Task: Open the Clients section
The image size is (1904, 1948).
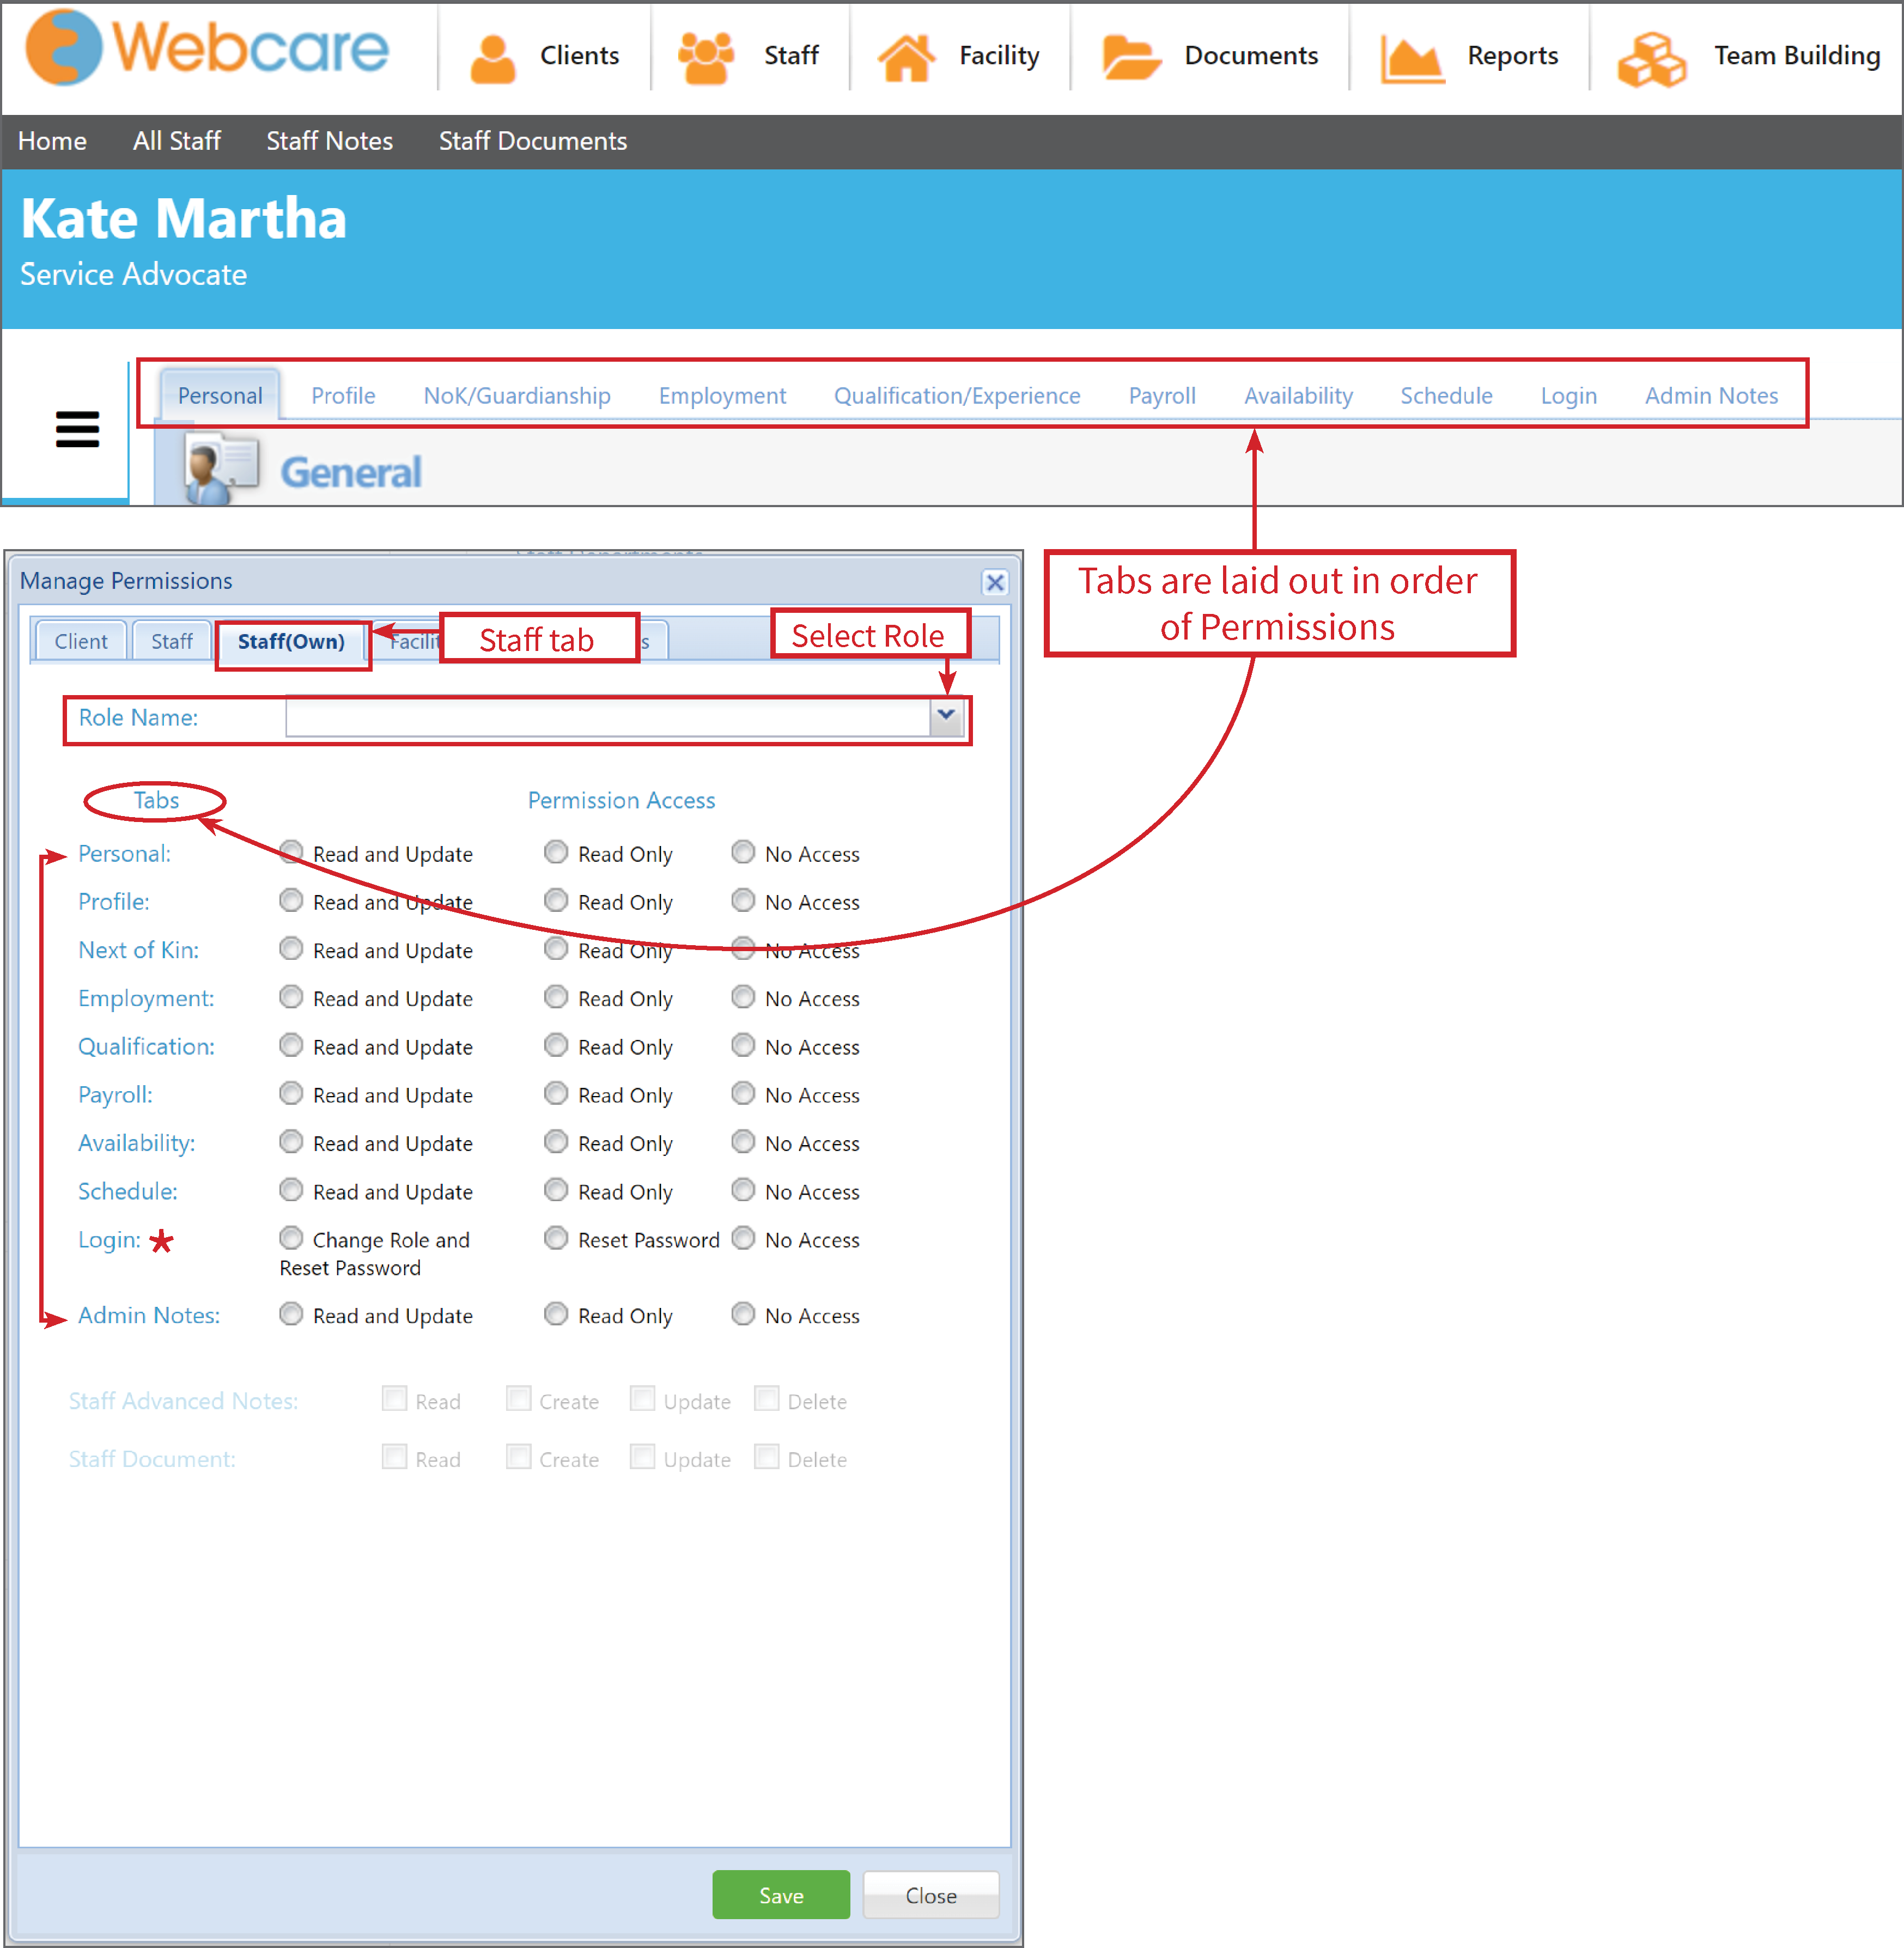Action: [x=545, y=55]
